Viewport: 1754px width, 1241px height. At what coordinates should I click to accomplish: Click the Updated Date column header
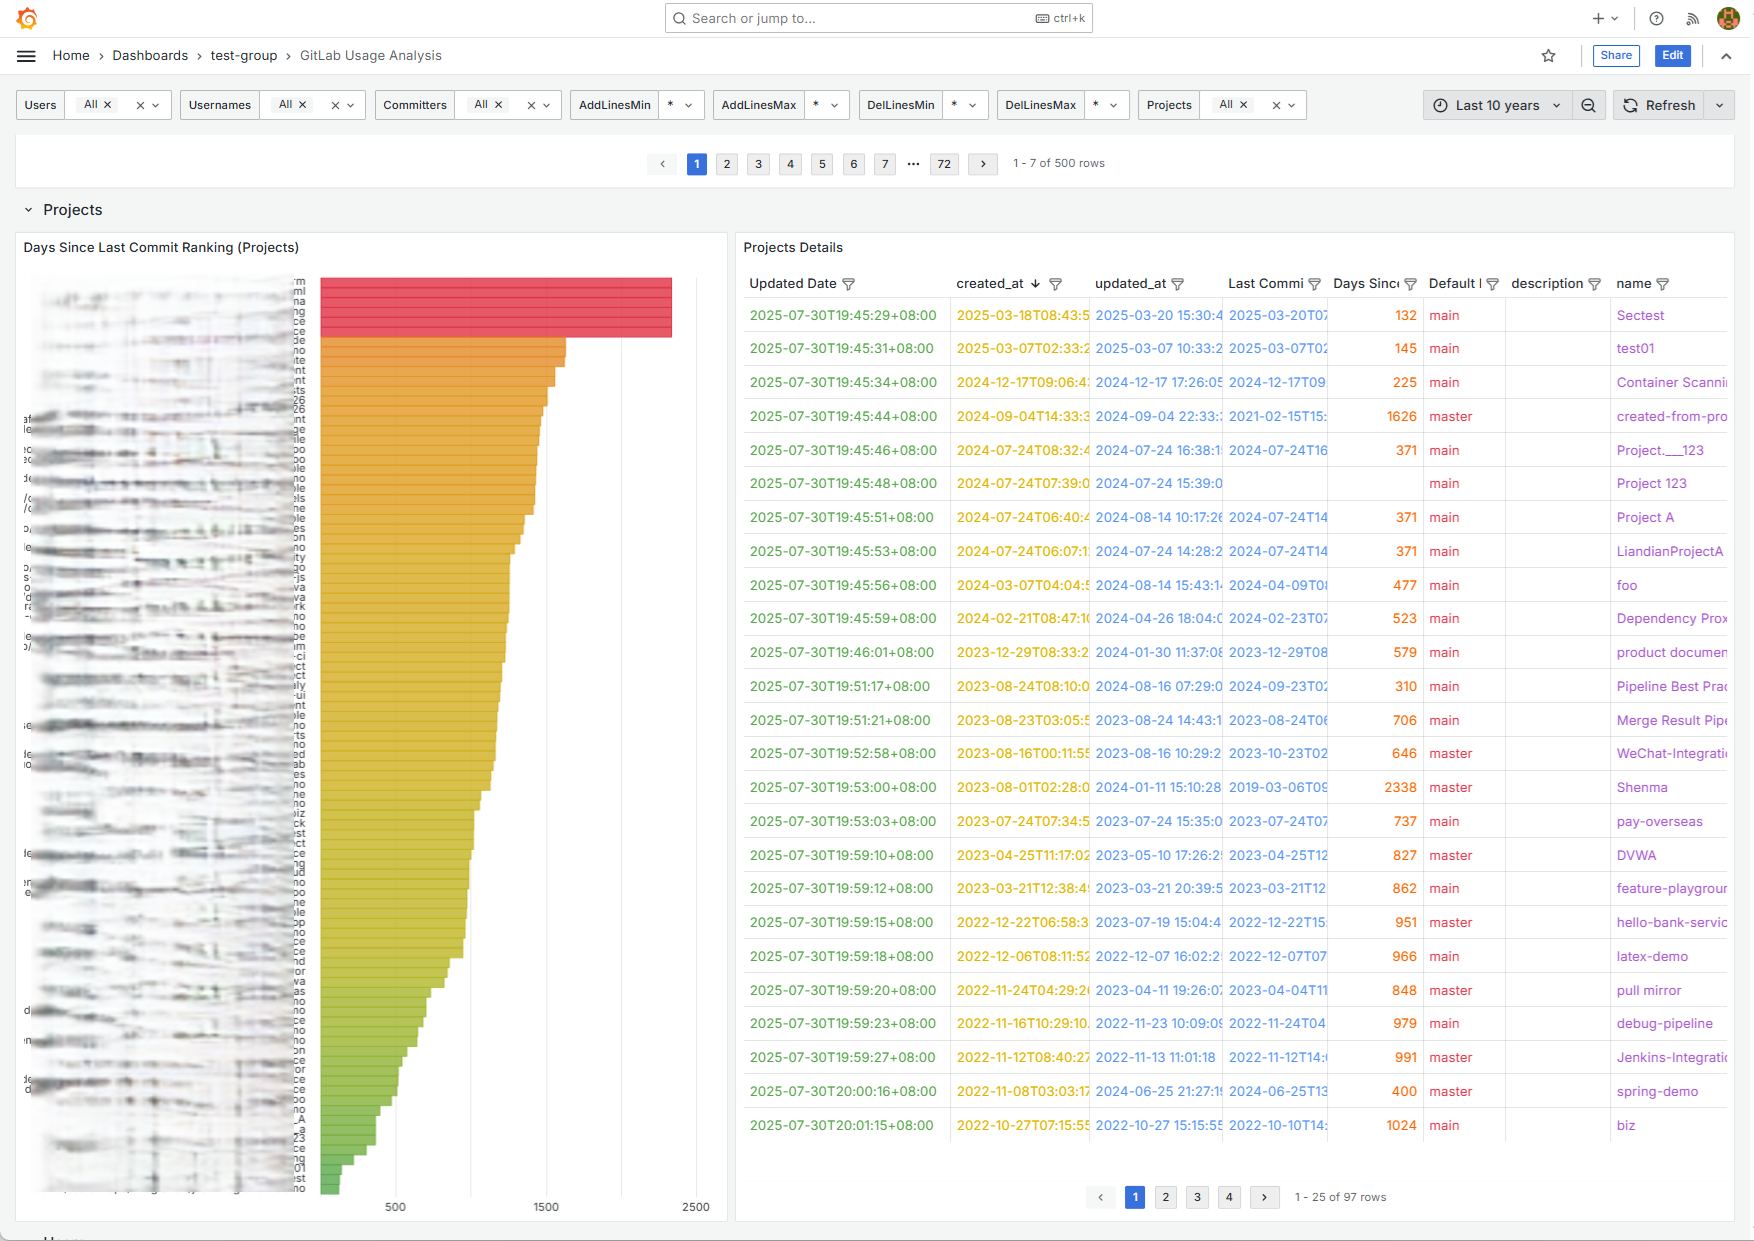(x=793, y=284)
